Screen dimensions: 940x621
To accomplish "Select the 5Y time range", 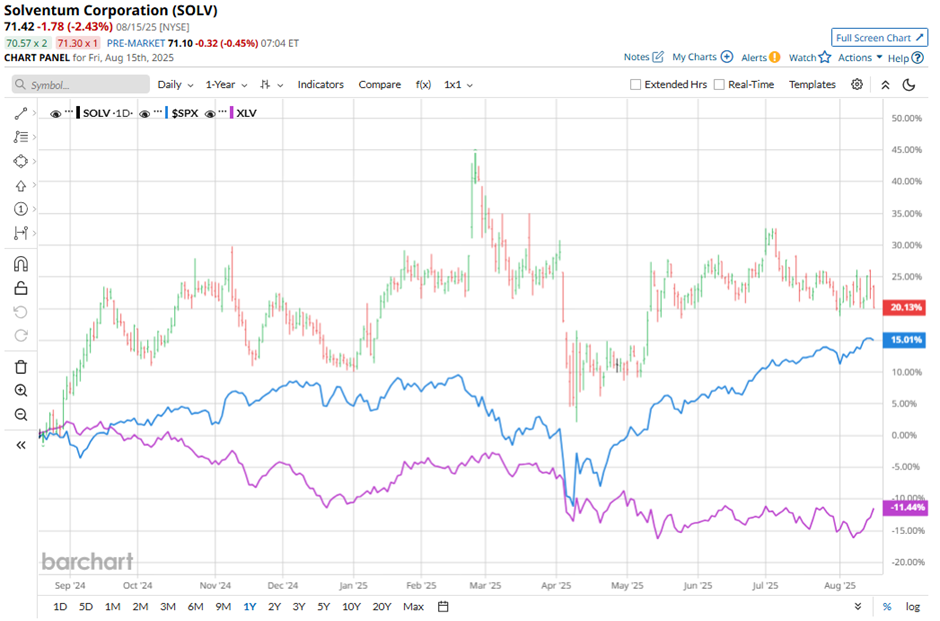I will click(324, 607).
